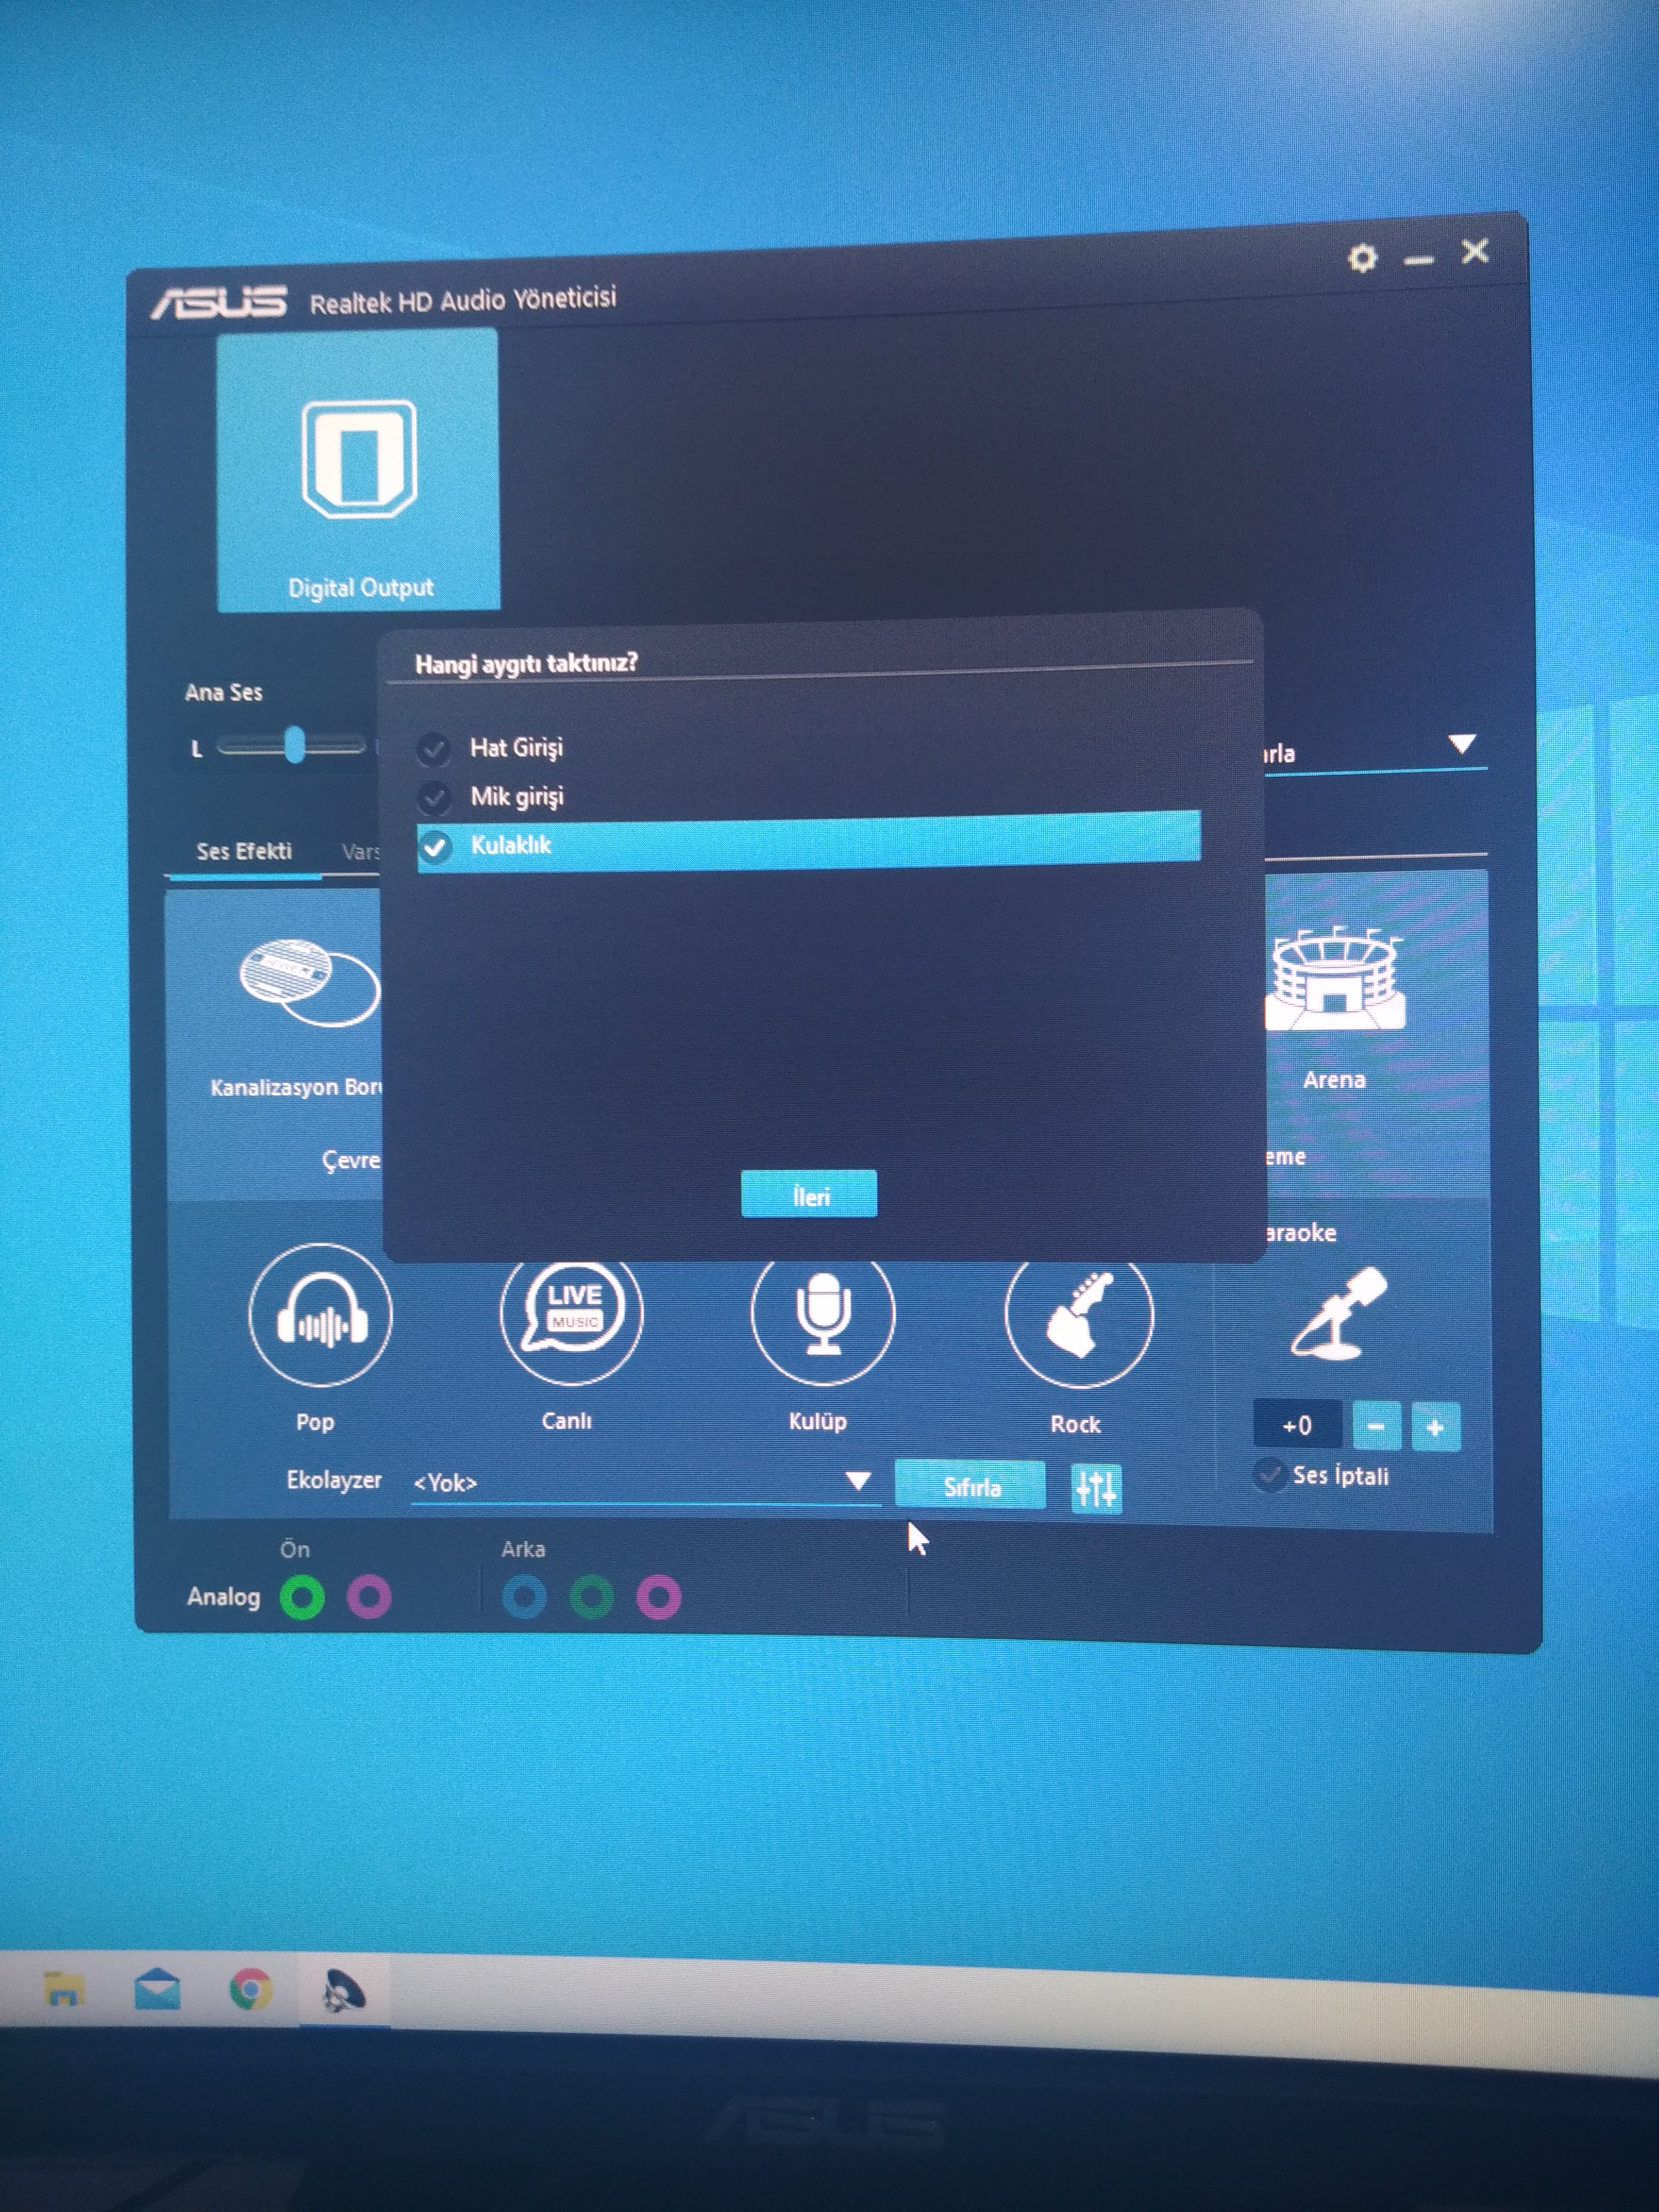Open the graphic equalizer sliders icon

tap(1096, 1489)
